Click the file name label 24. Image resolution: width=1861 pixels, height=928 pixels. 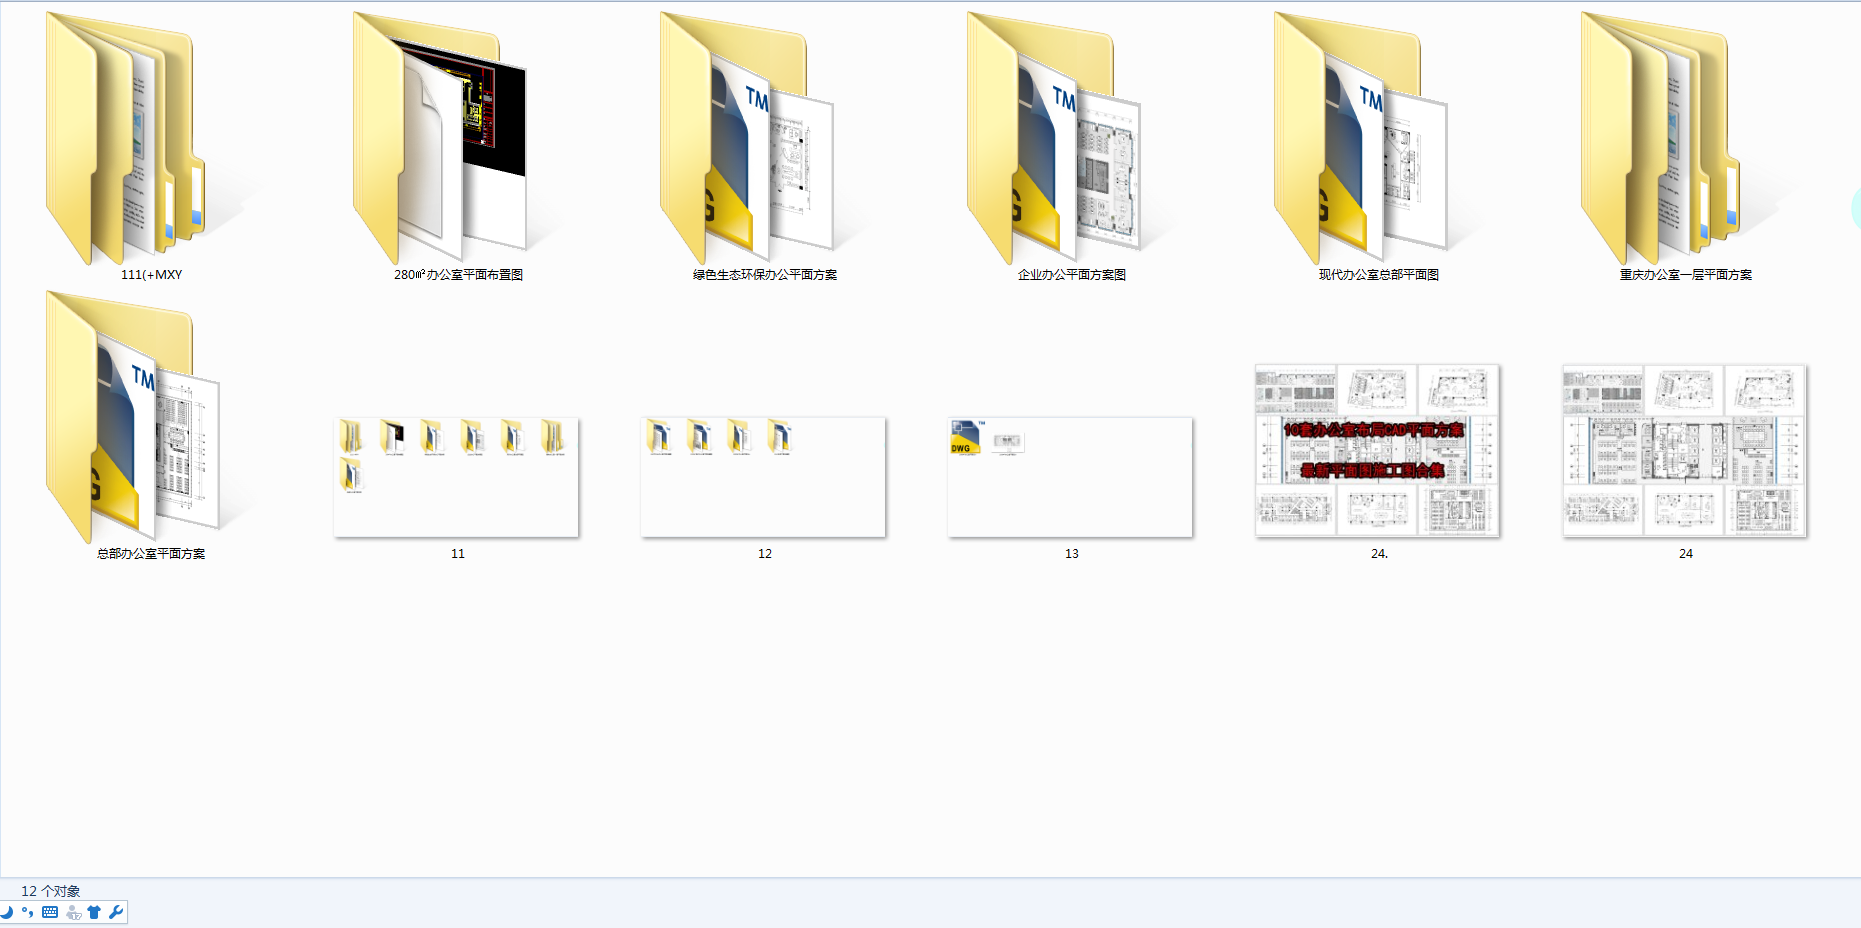pyautogui.click(x=1686, y=554)
